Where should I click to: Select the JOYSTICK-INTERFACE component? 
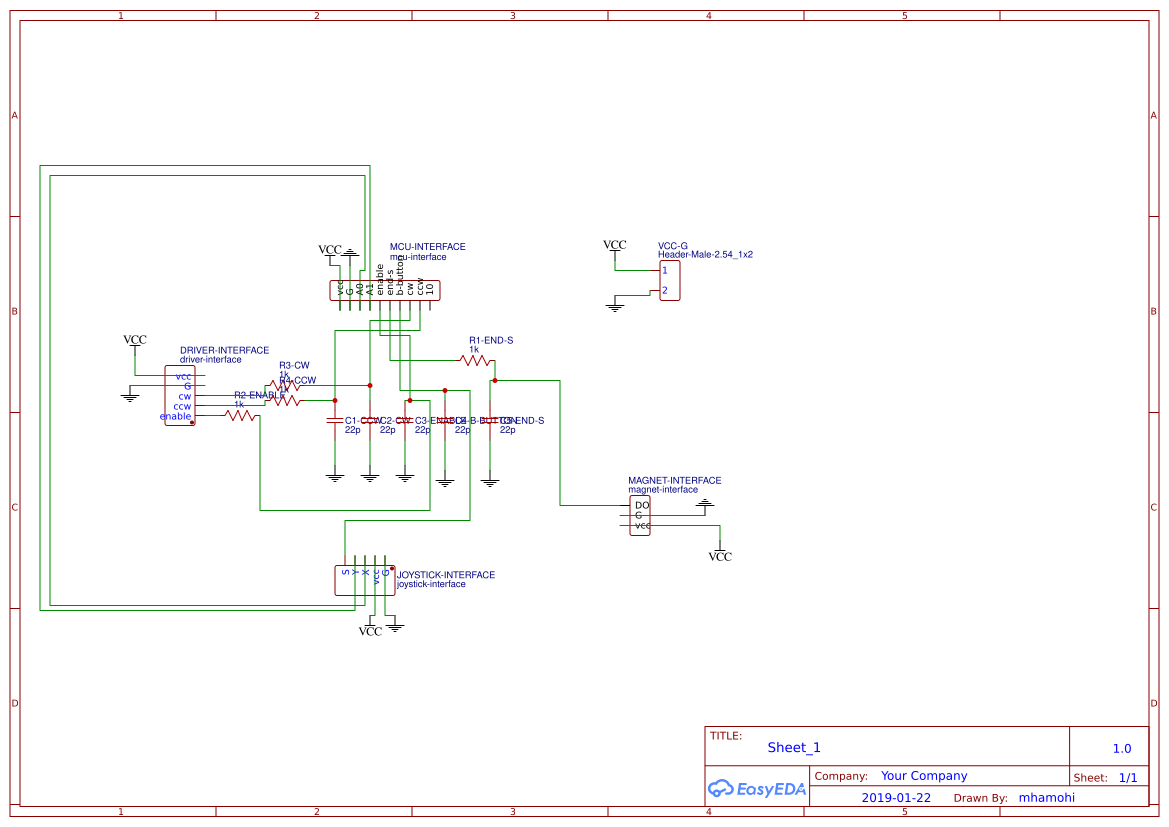coord(363,579)
